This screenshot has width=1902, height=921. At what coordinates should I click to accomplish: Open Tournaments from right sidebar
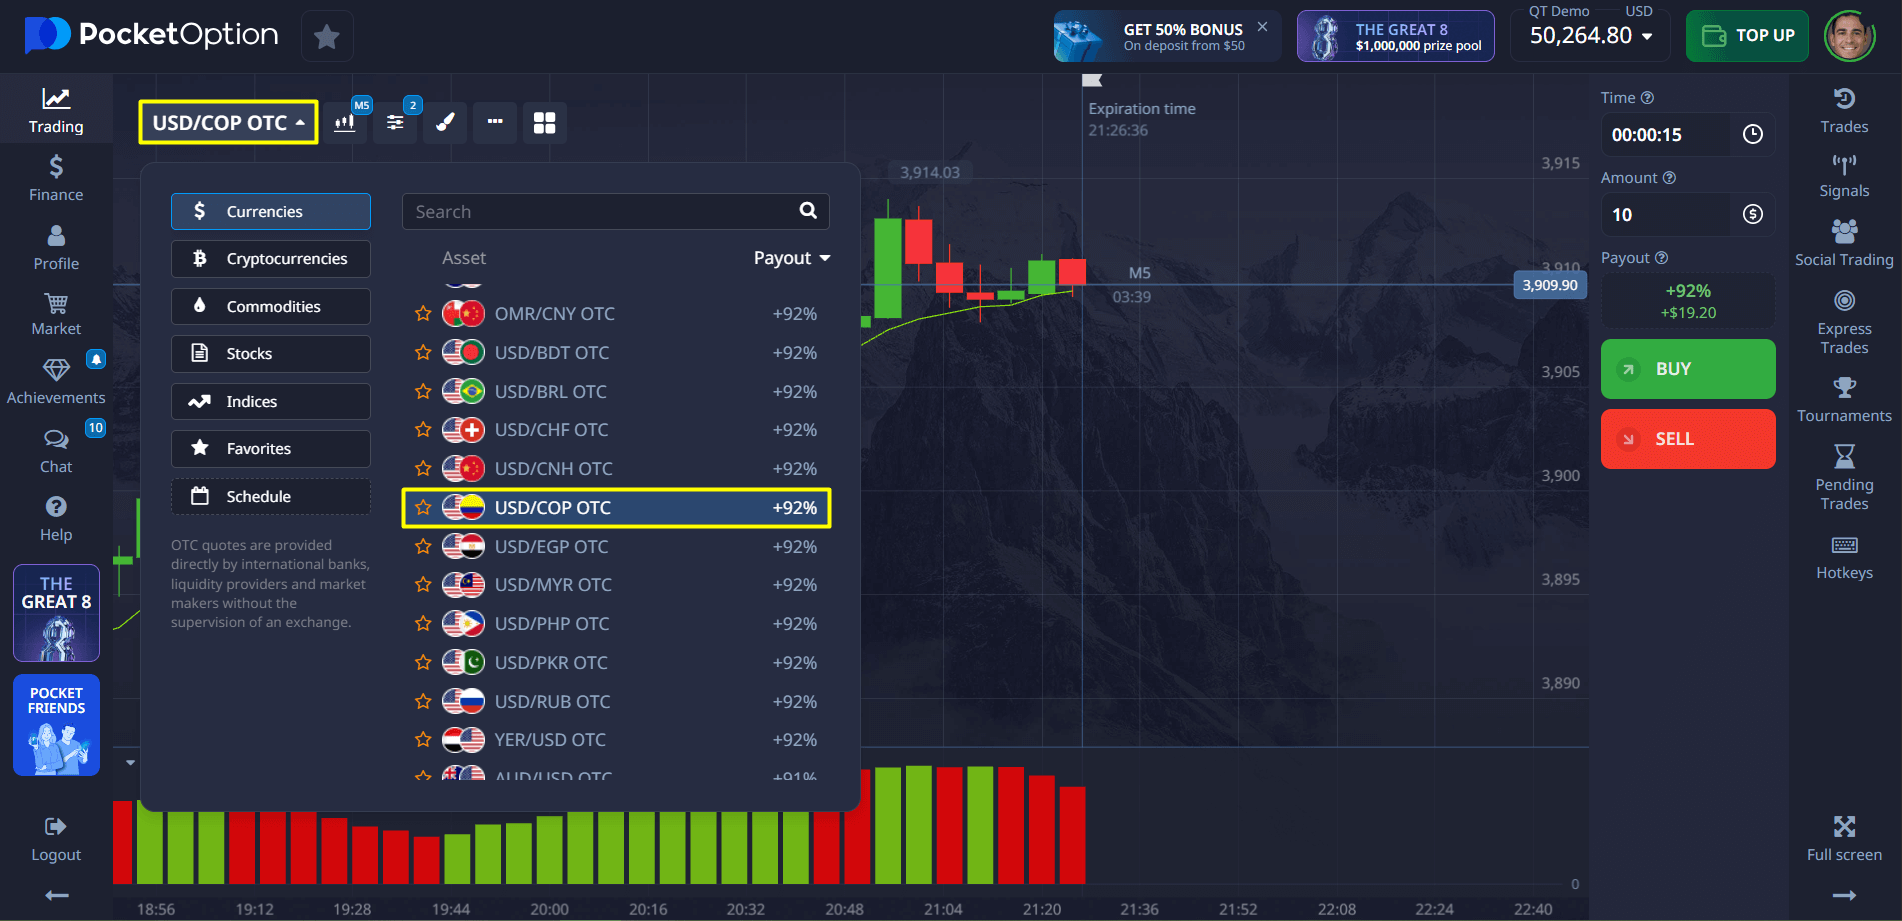[1843, 400]
